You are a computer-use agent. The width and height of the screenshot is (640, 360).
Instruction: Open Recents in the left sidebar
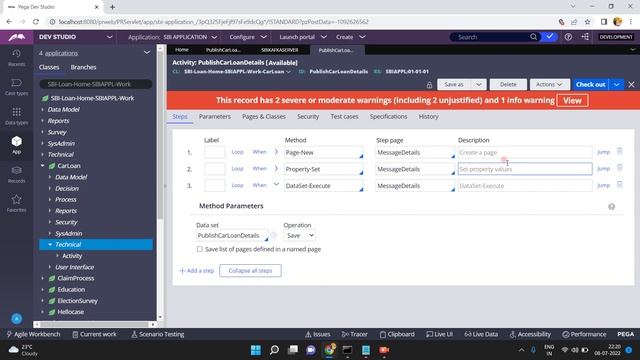tap(16, 57)
